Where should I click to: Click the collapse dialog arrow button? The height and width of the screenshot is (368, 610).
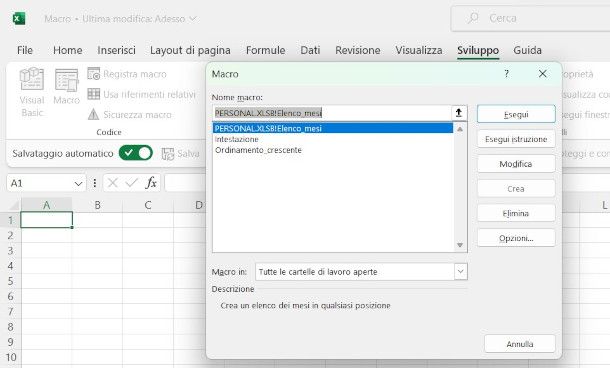(459, 113)
